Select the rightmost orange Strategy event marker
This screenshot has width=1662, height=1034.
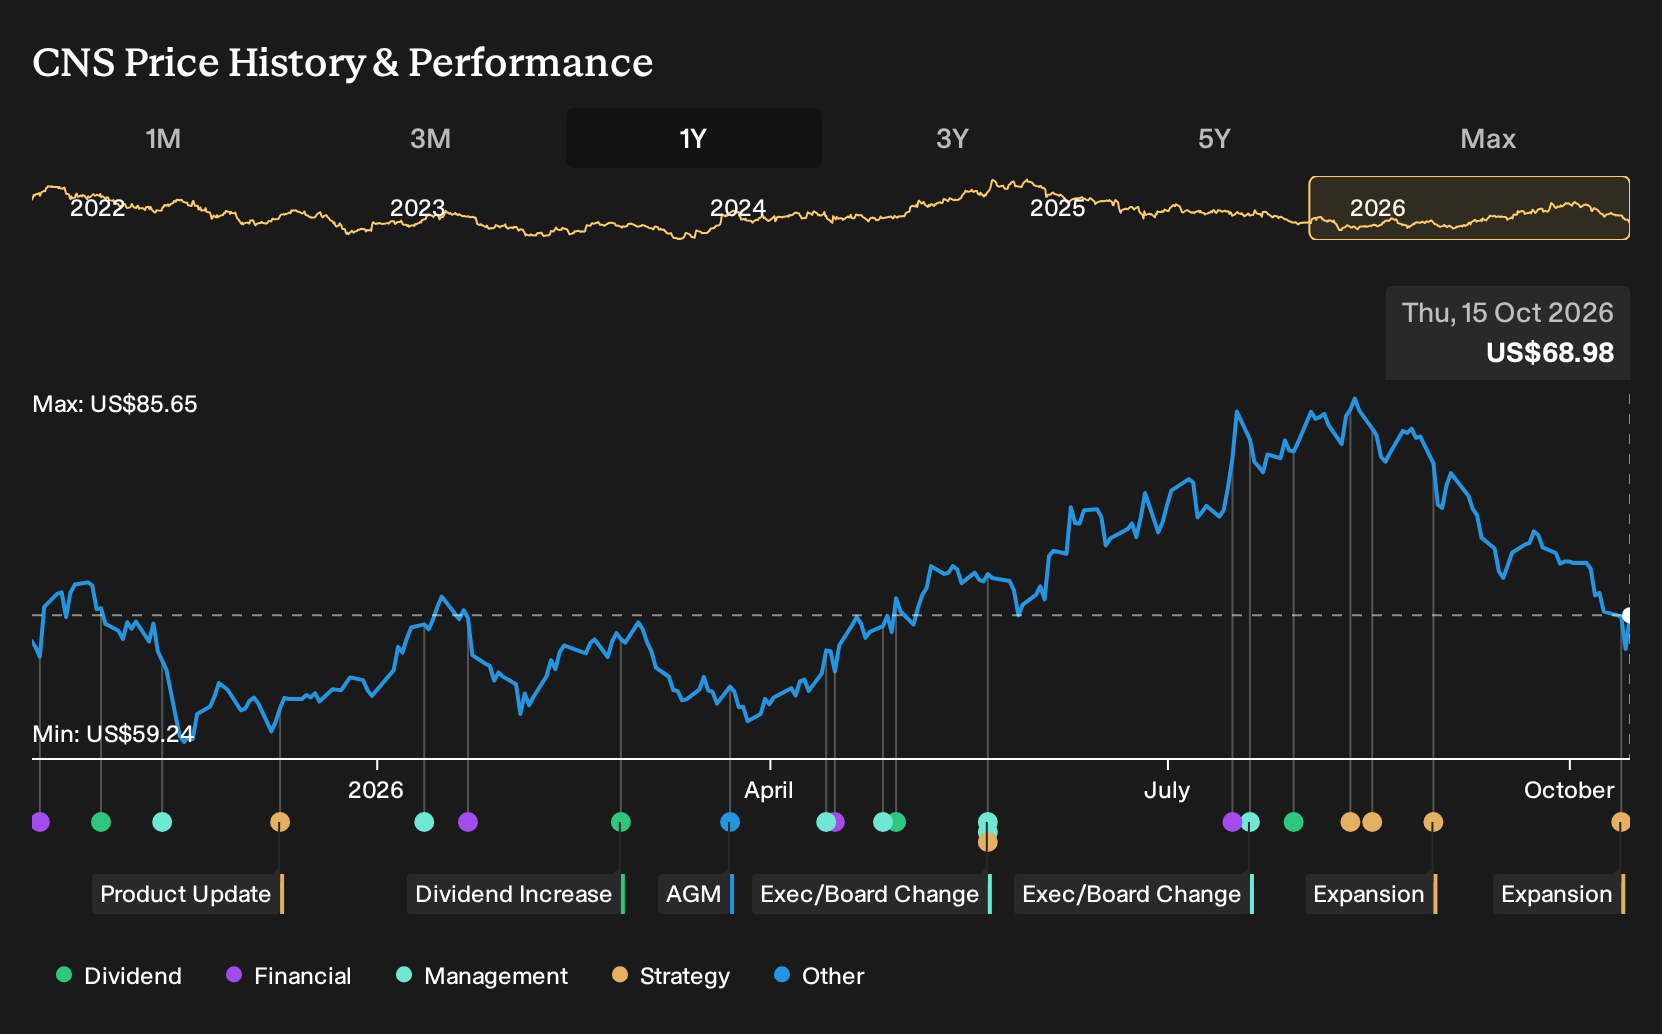pos(1621,822)
